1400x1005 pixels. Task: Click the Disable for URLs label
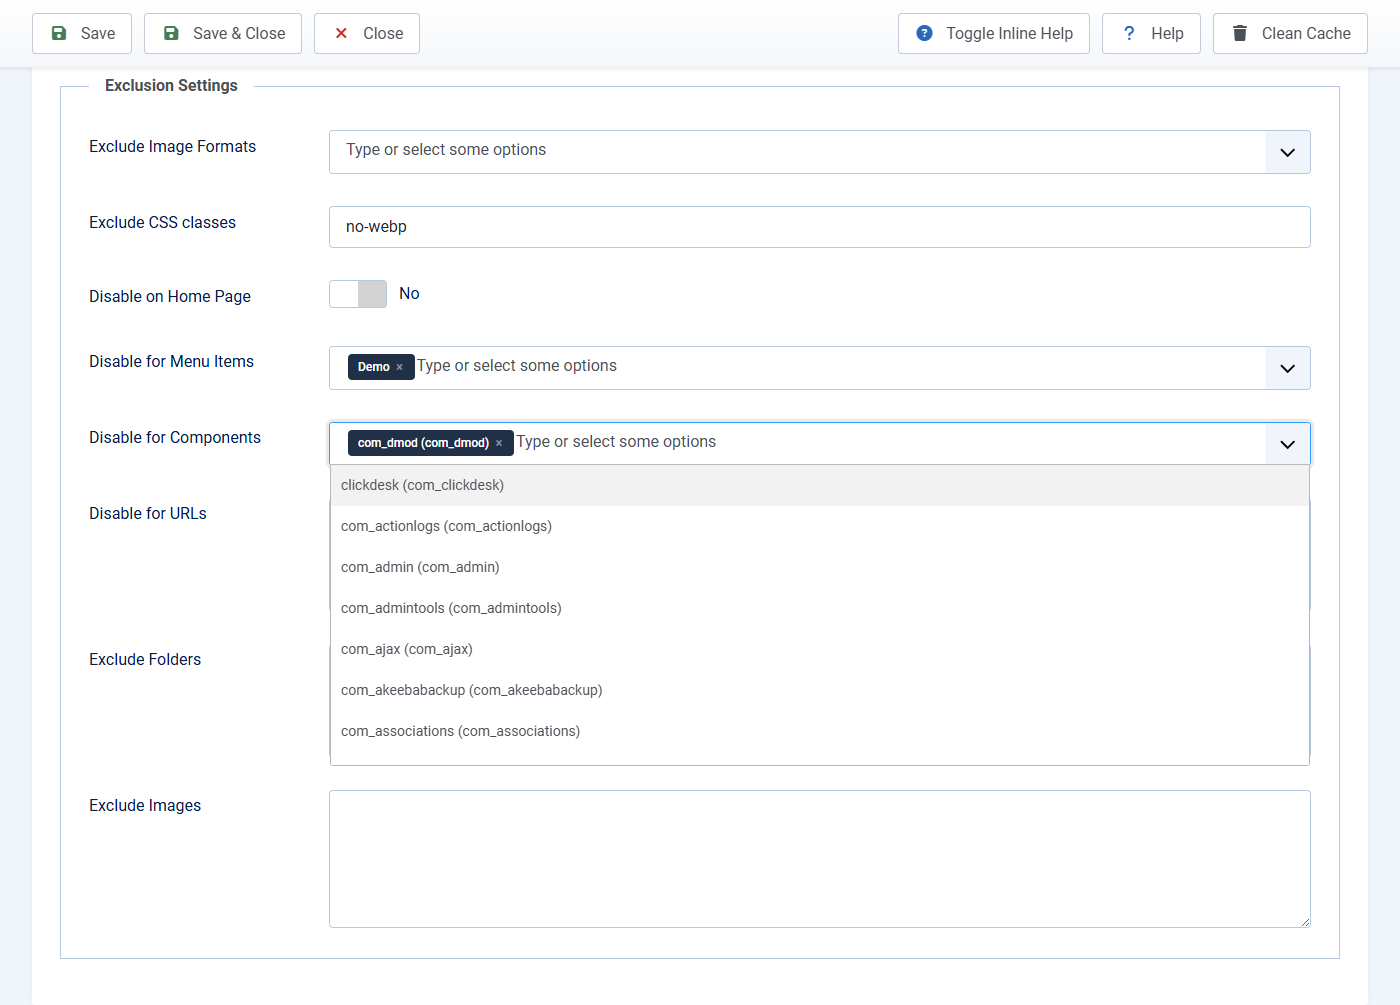point(148,514)
